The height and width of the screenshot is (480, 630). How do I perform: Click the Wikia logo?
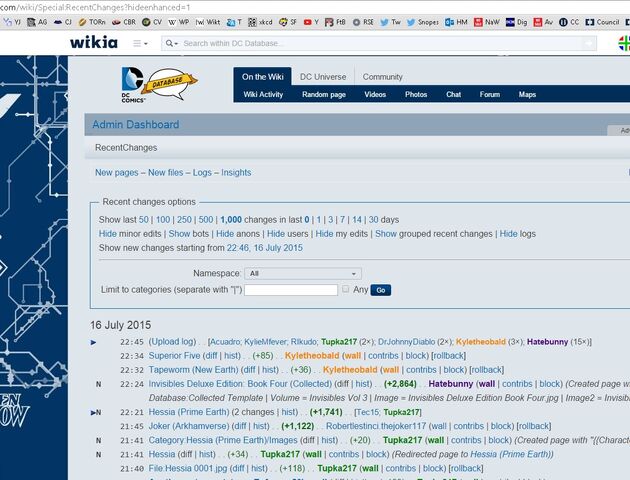point(94,42)
